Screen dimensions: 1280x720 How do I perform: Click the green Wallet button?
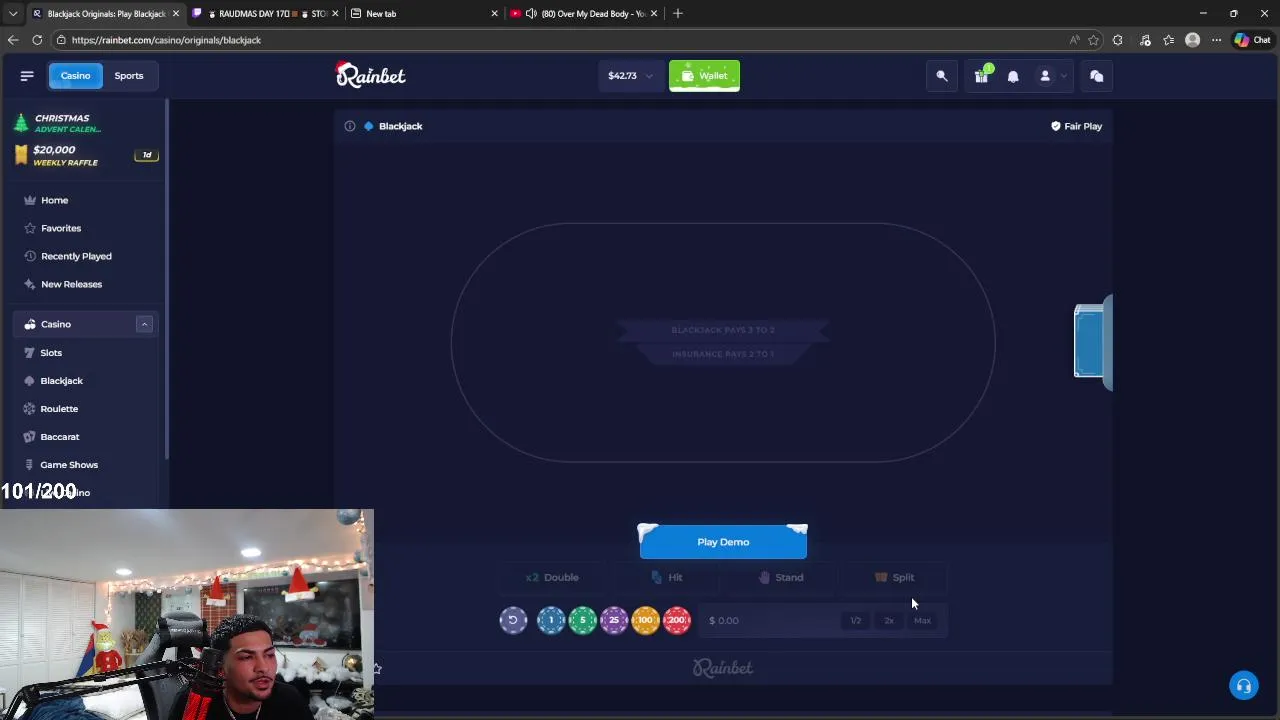[x=704, y=76]
